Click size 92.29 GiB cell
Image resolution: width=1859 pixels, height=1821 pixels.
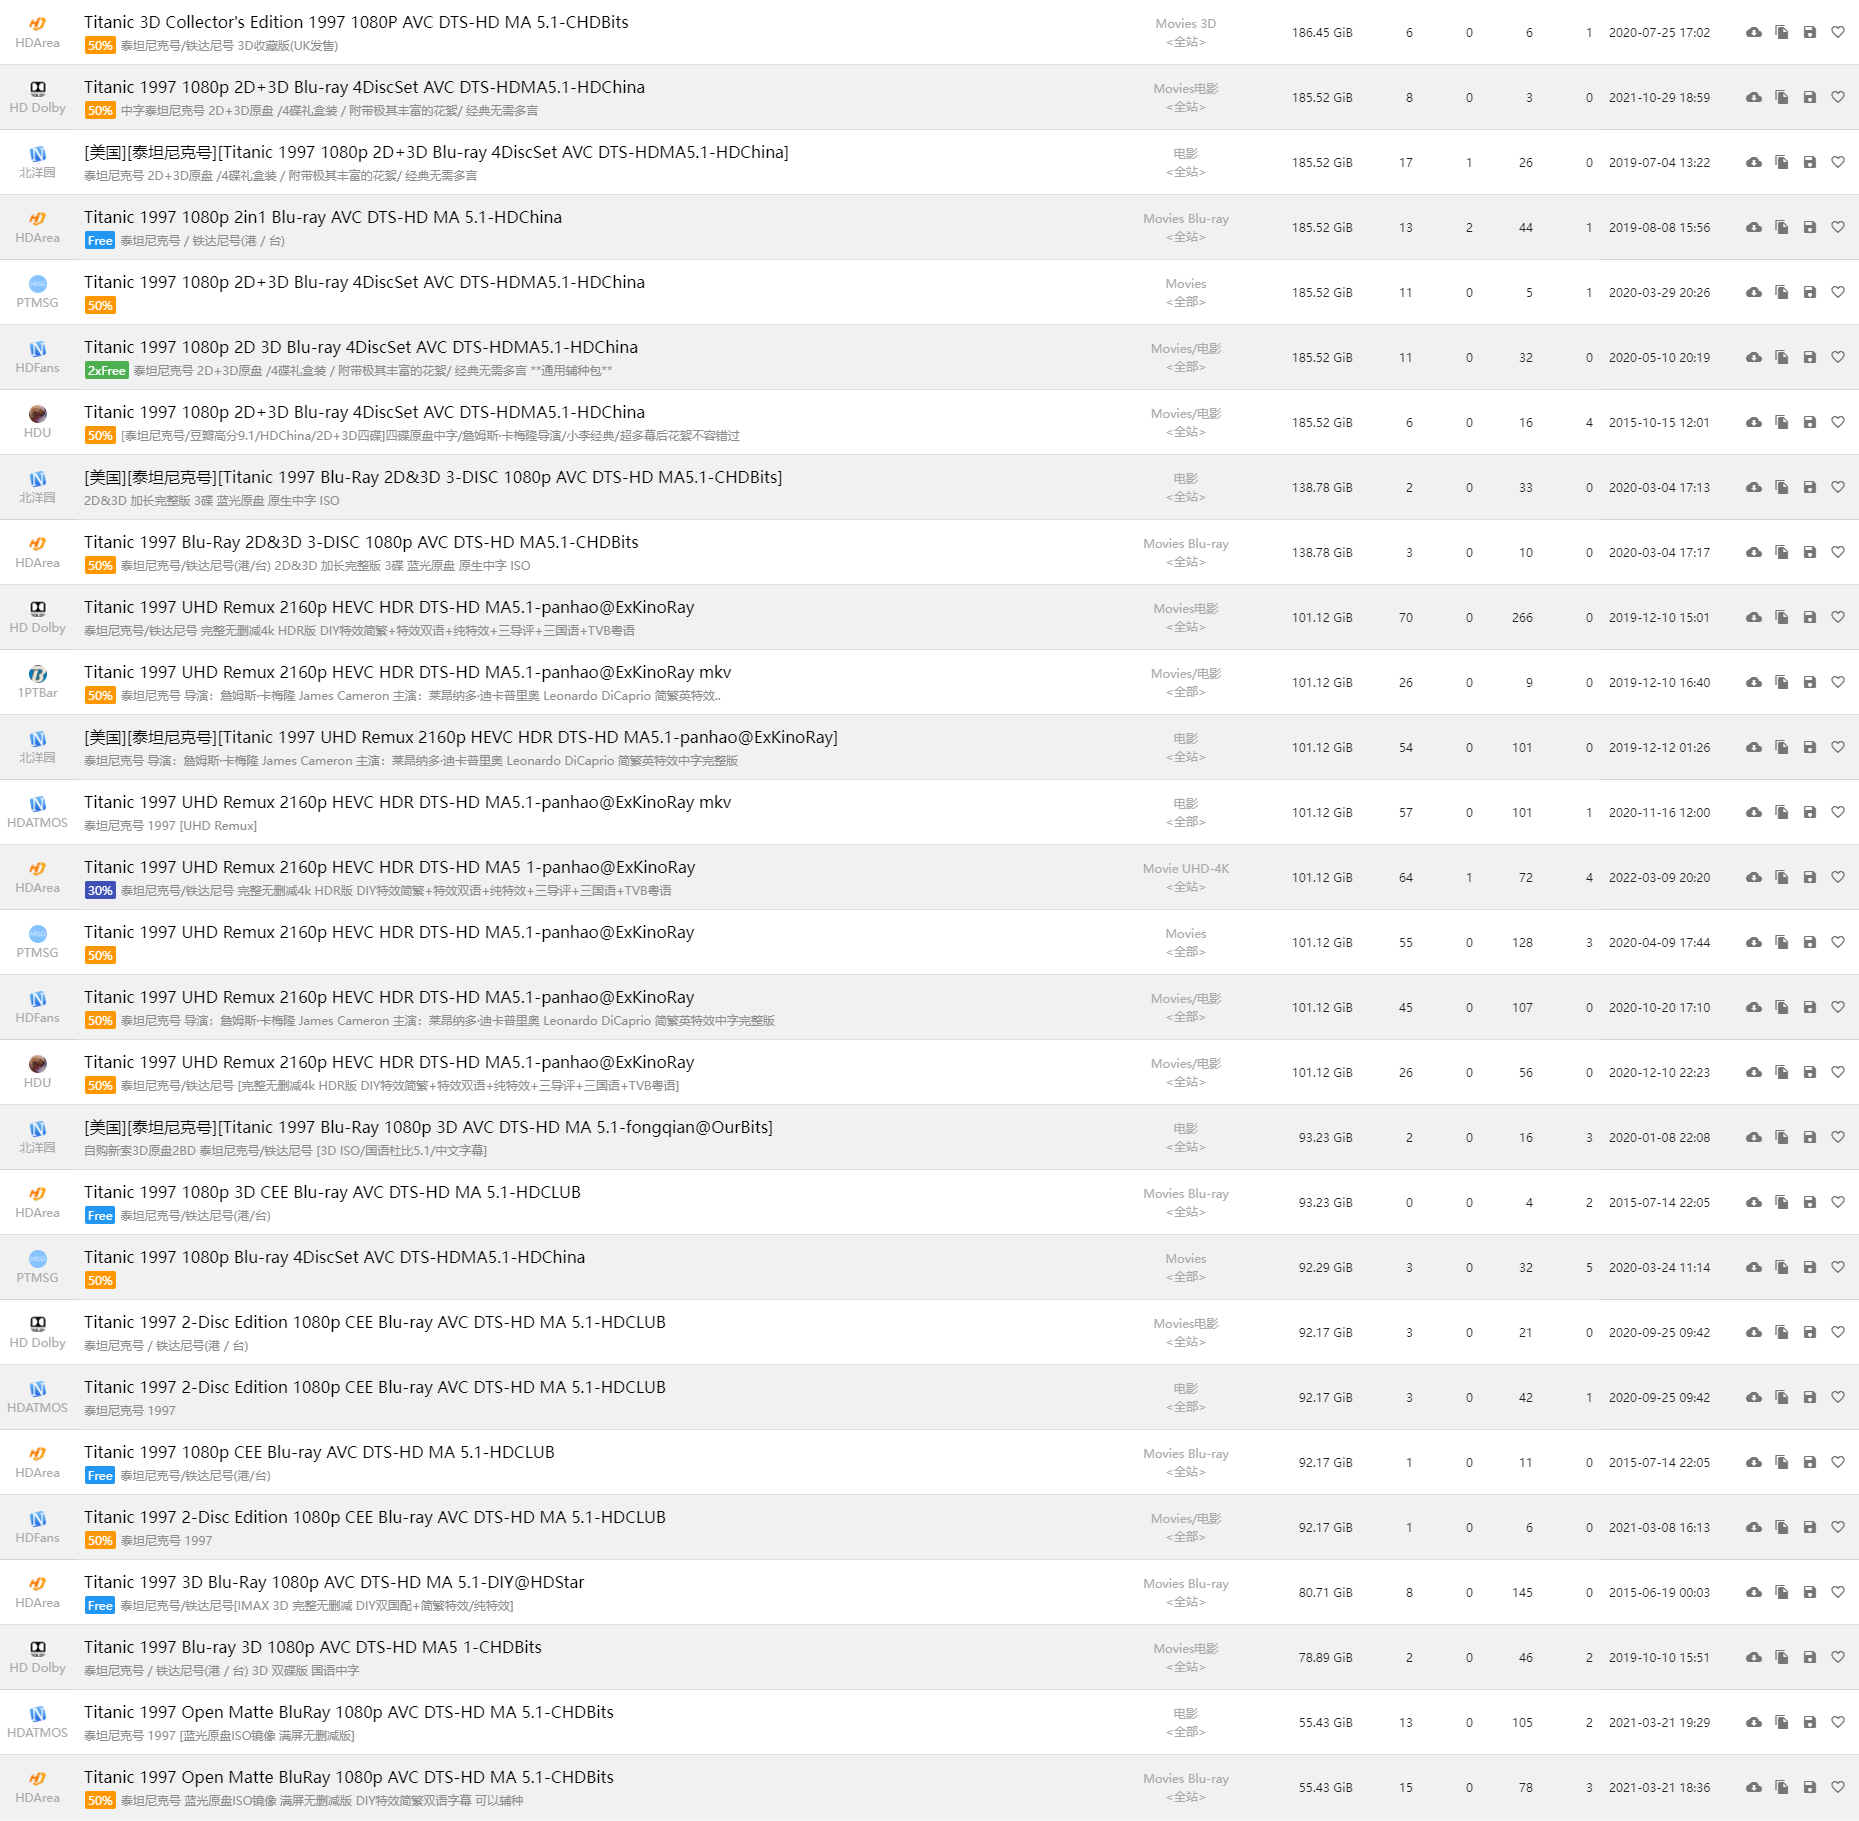[x=1325, y=1268]
